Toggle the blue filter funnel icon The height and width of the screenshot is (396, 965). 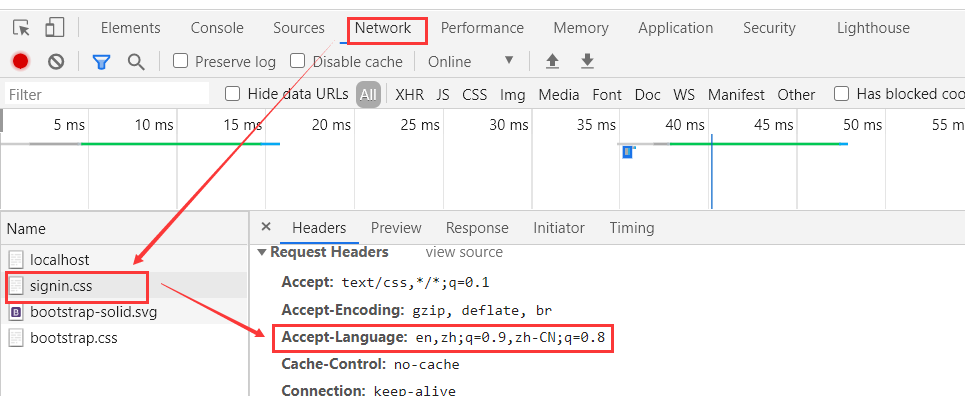(101, 62)
